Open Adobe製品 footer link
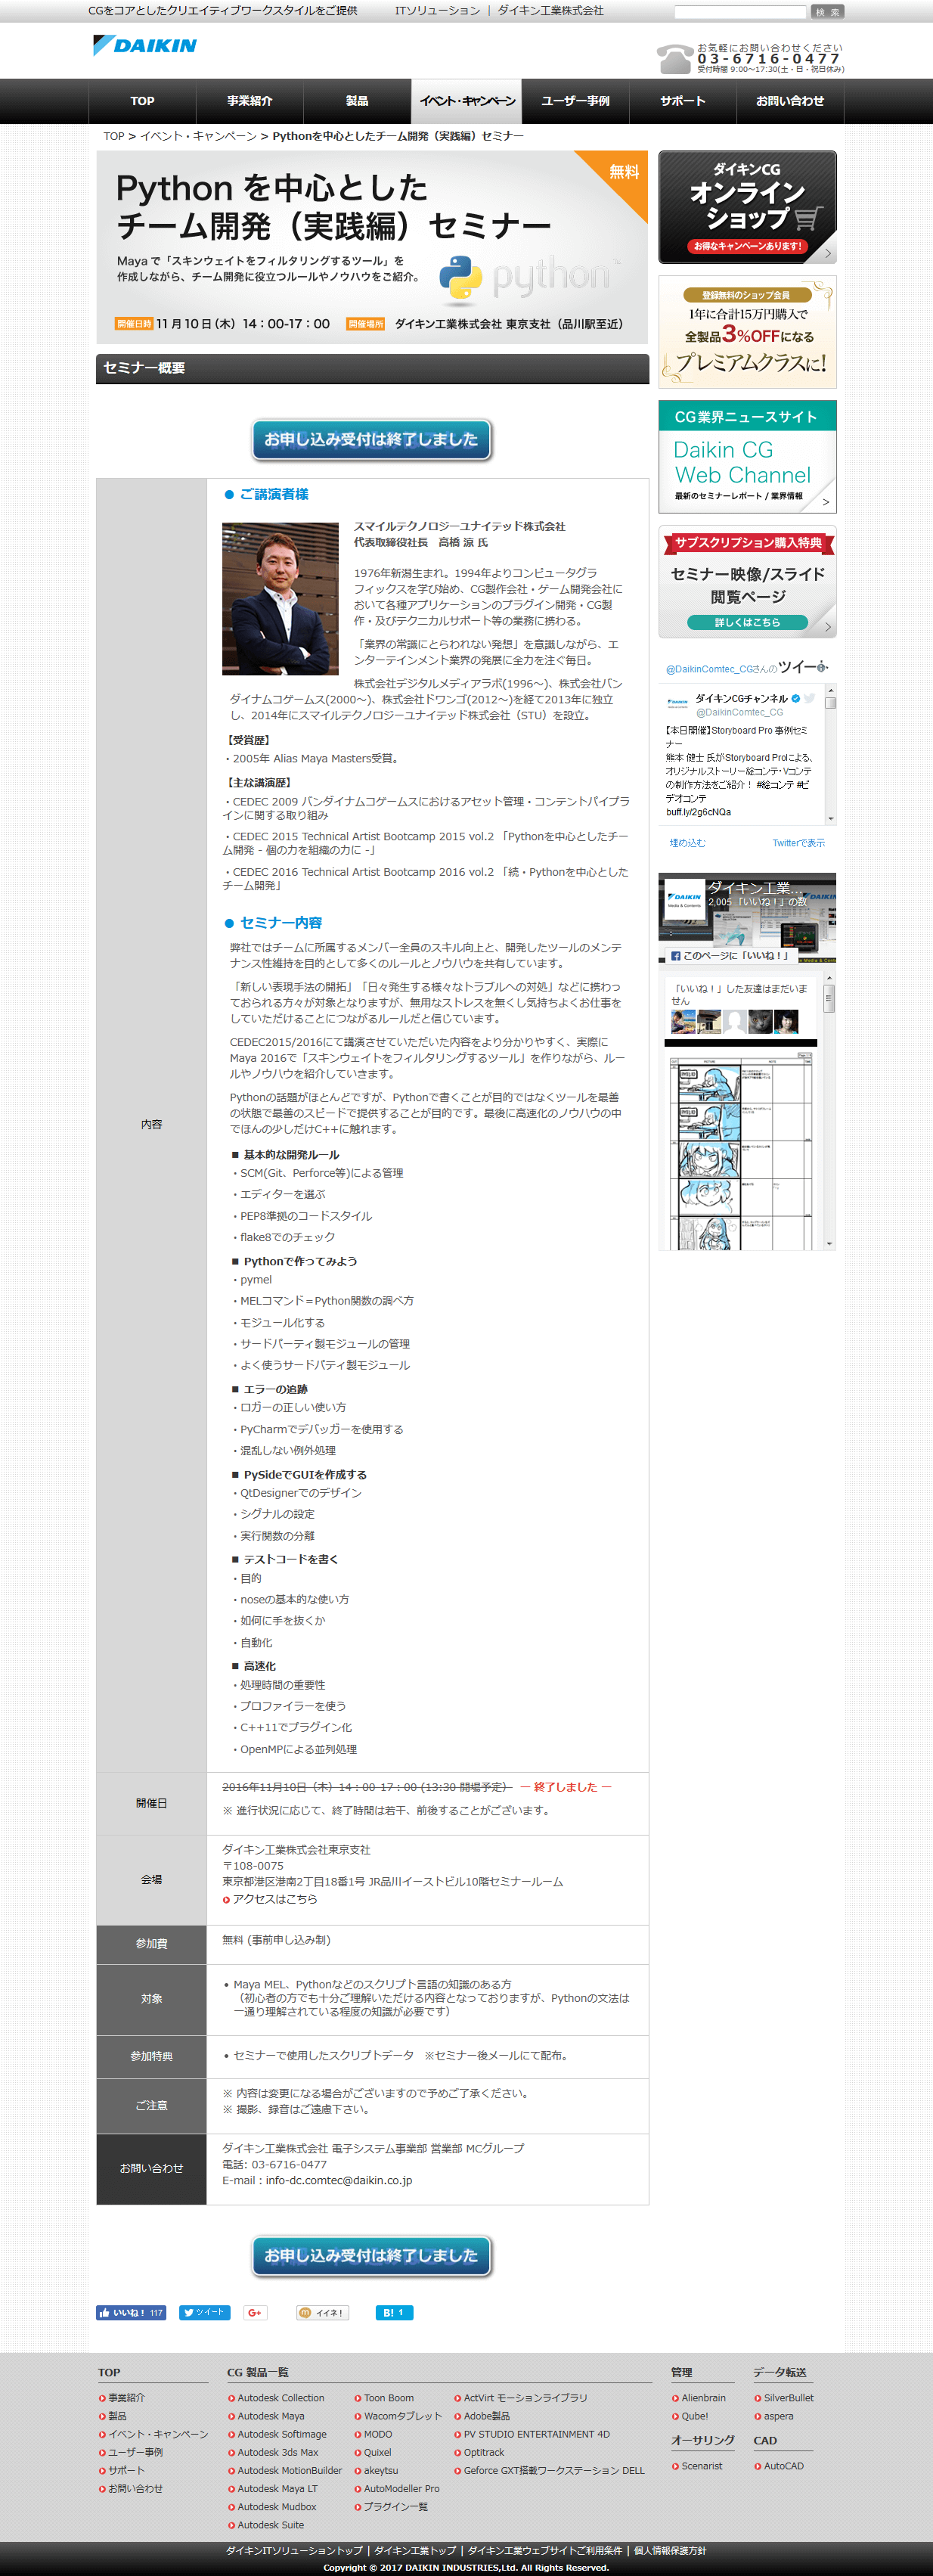 coord(486,2416)
